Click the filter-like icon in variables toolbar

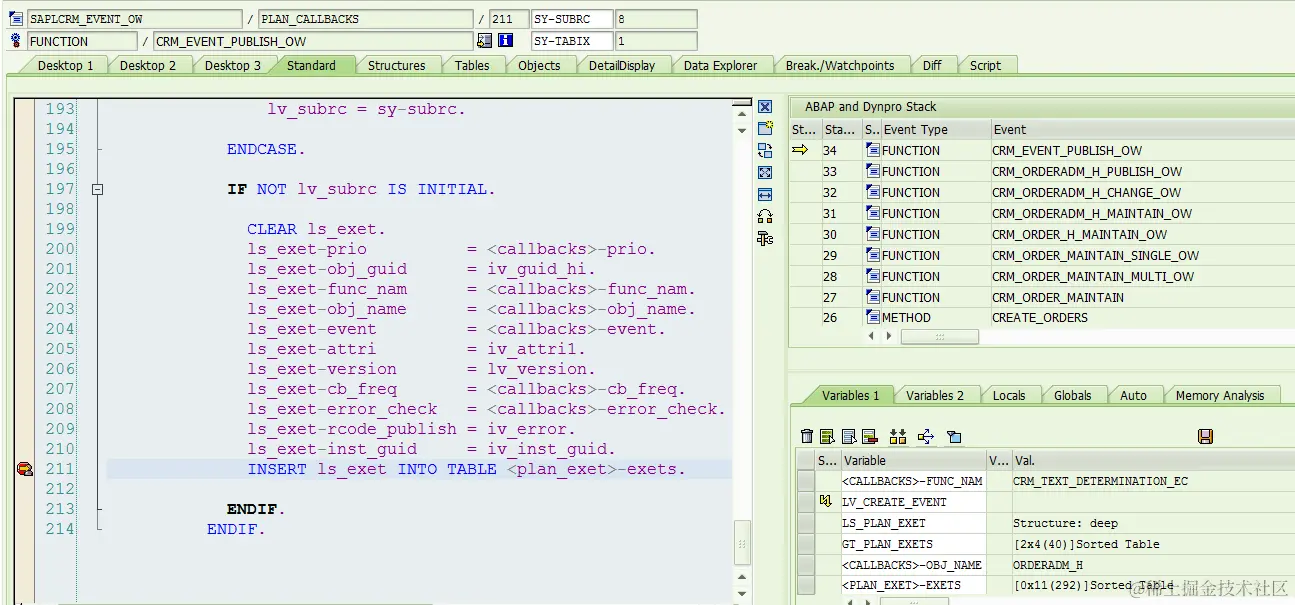pyautogui.click(x=954, y=436)
